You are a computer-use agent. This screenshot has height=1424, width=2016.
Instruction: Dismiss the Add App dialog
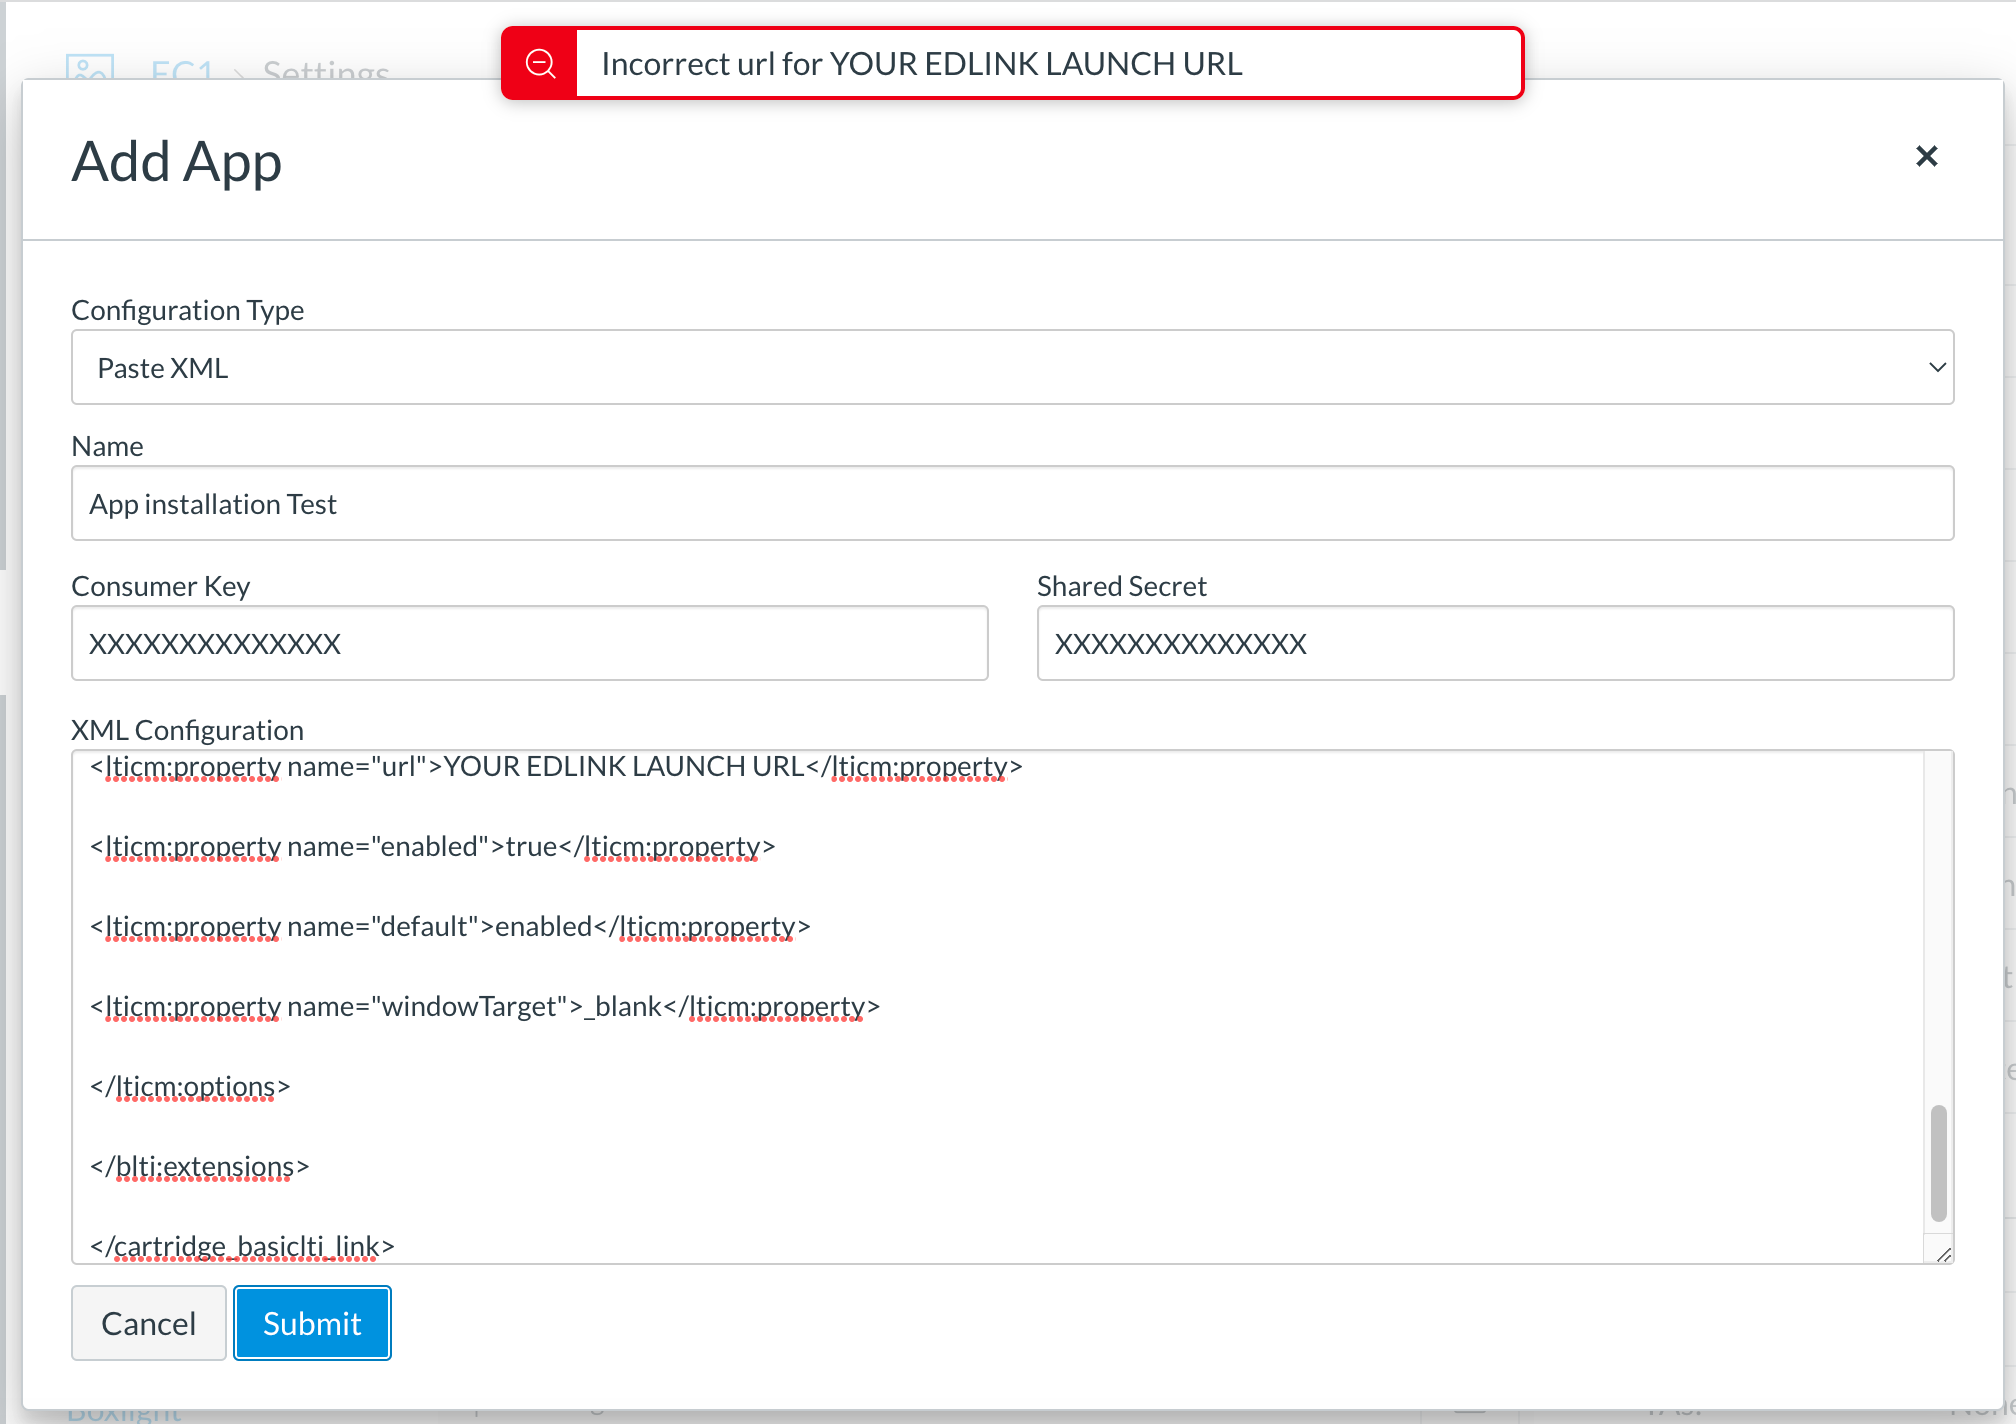click(1926, 156)
